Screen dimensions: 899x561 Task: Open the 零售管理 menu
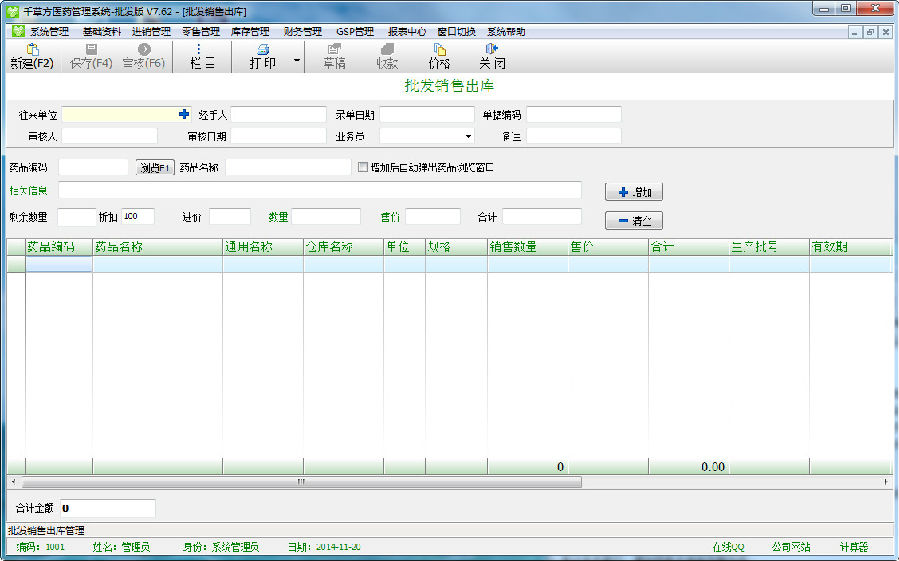coord(201,32)
